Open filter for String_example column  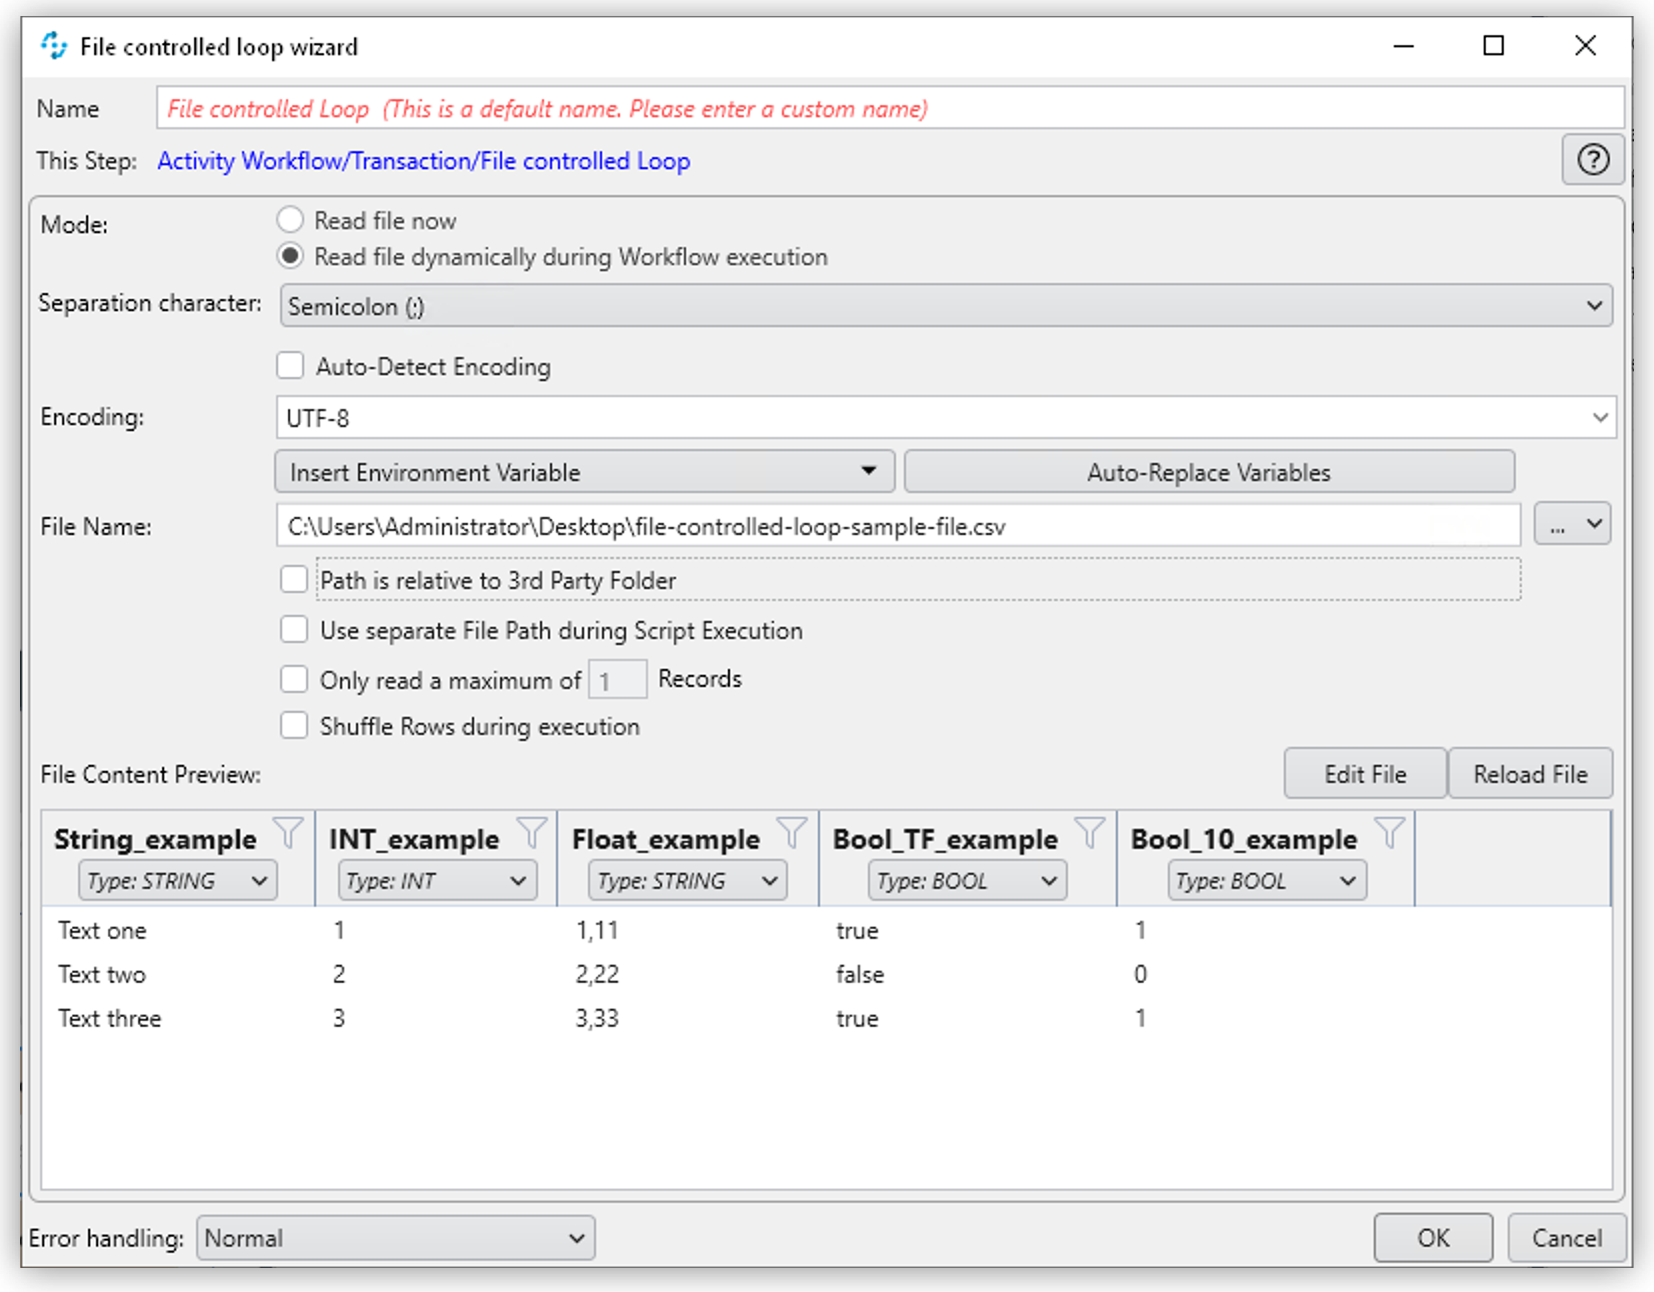pos(290,831)
